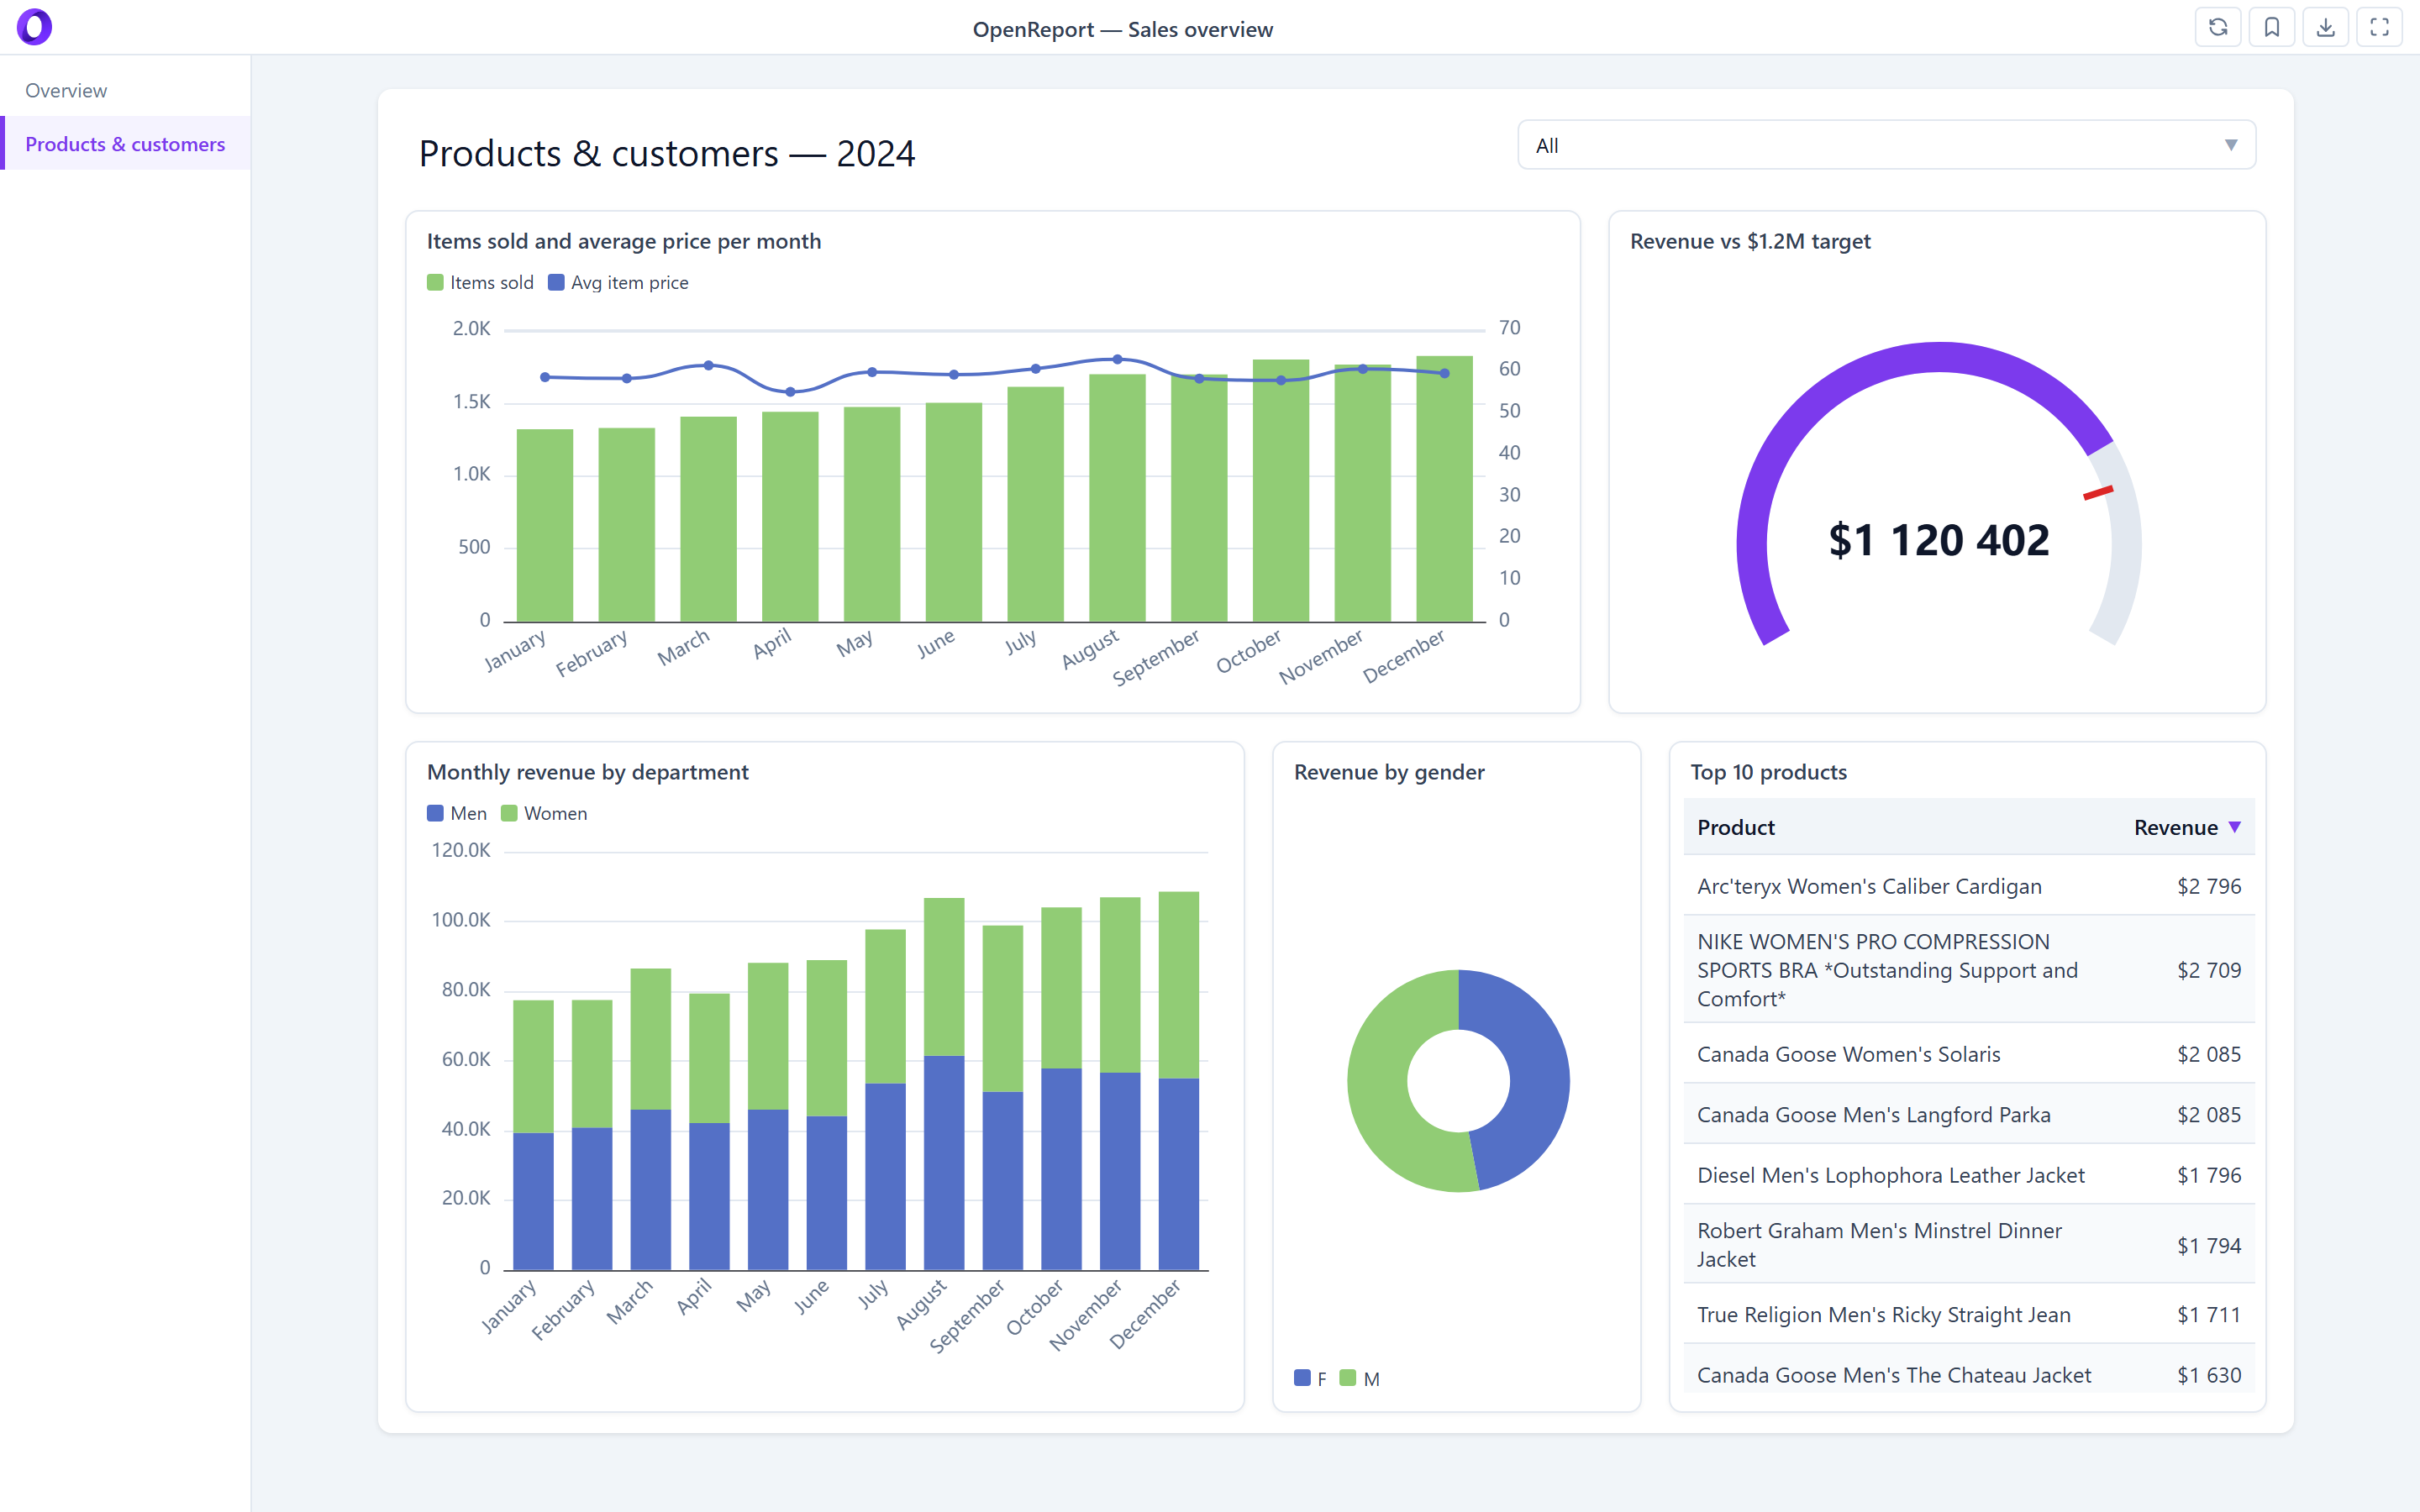Toggle M legend in gender chart

pos(1360,1379)
